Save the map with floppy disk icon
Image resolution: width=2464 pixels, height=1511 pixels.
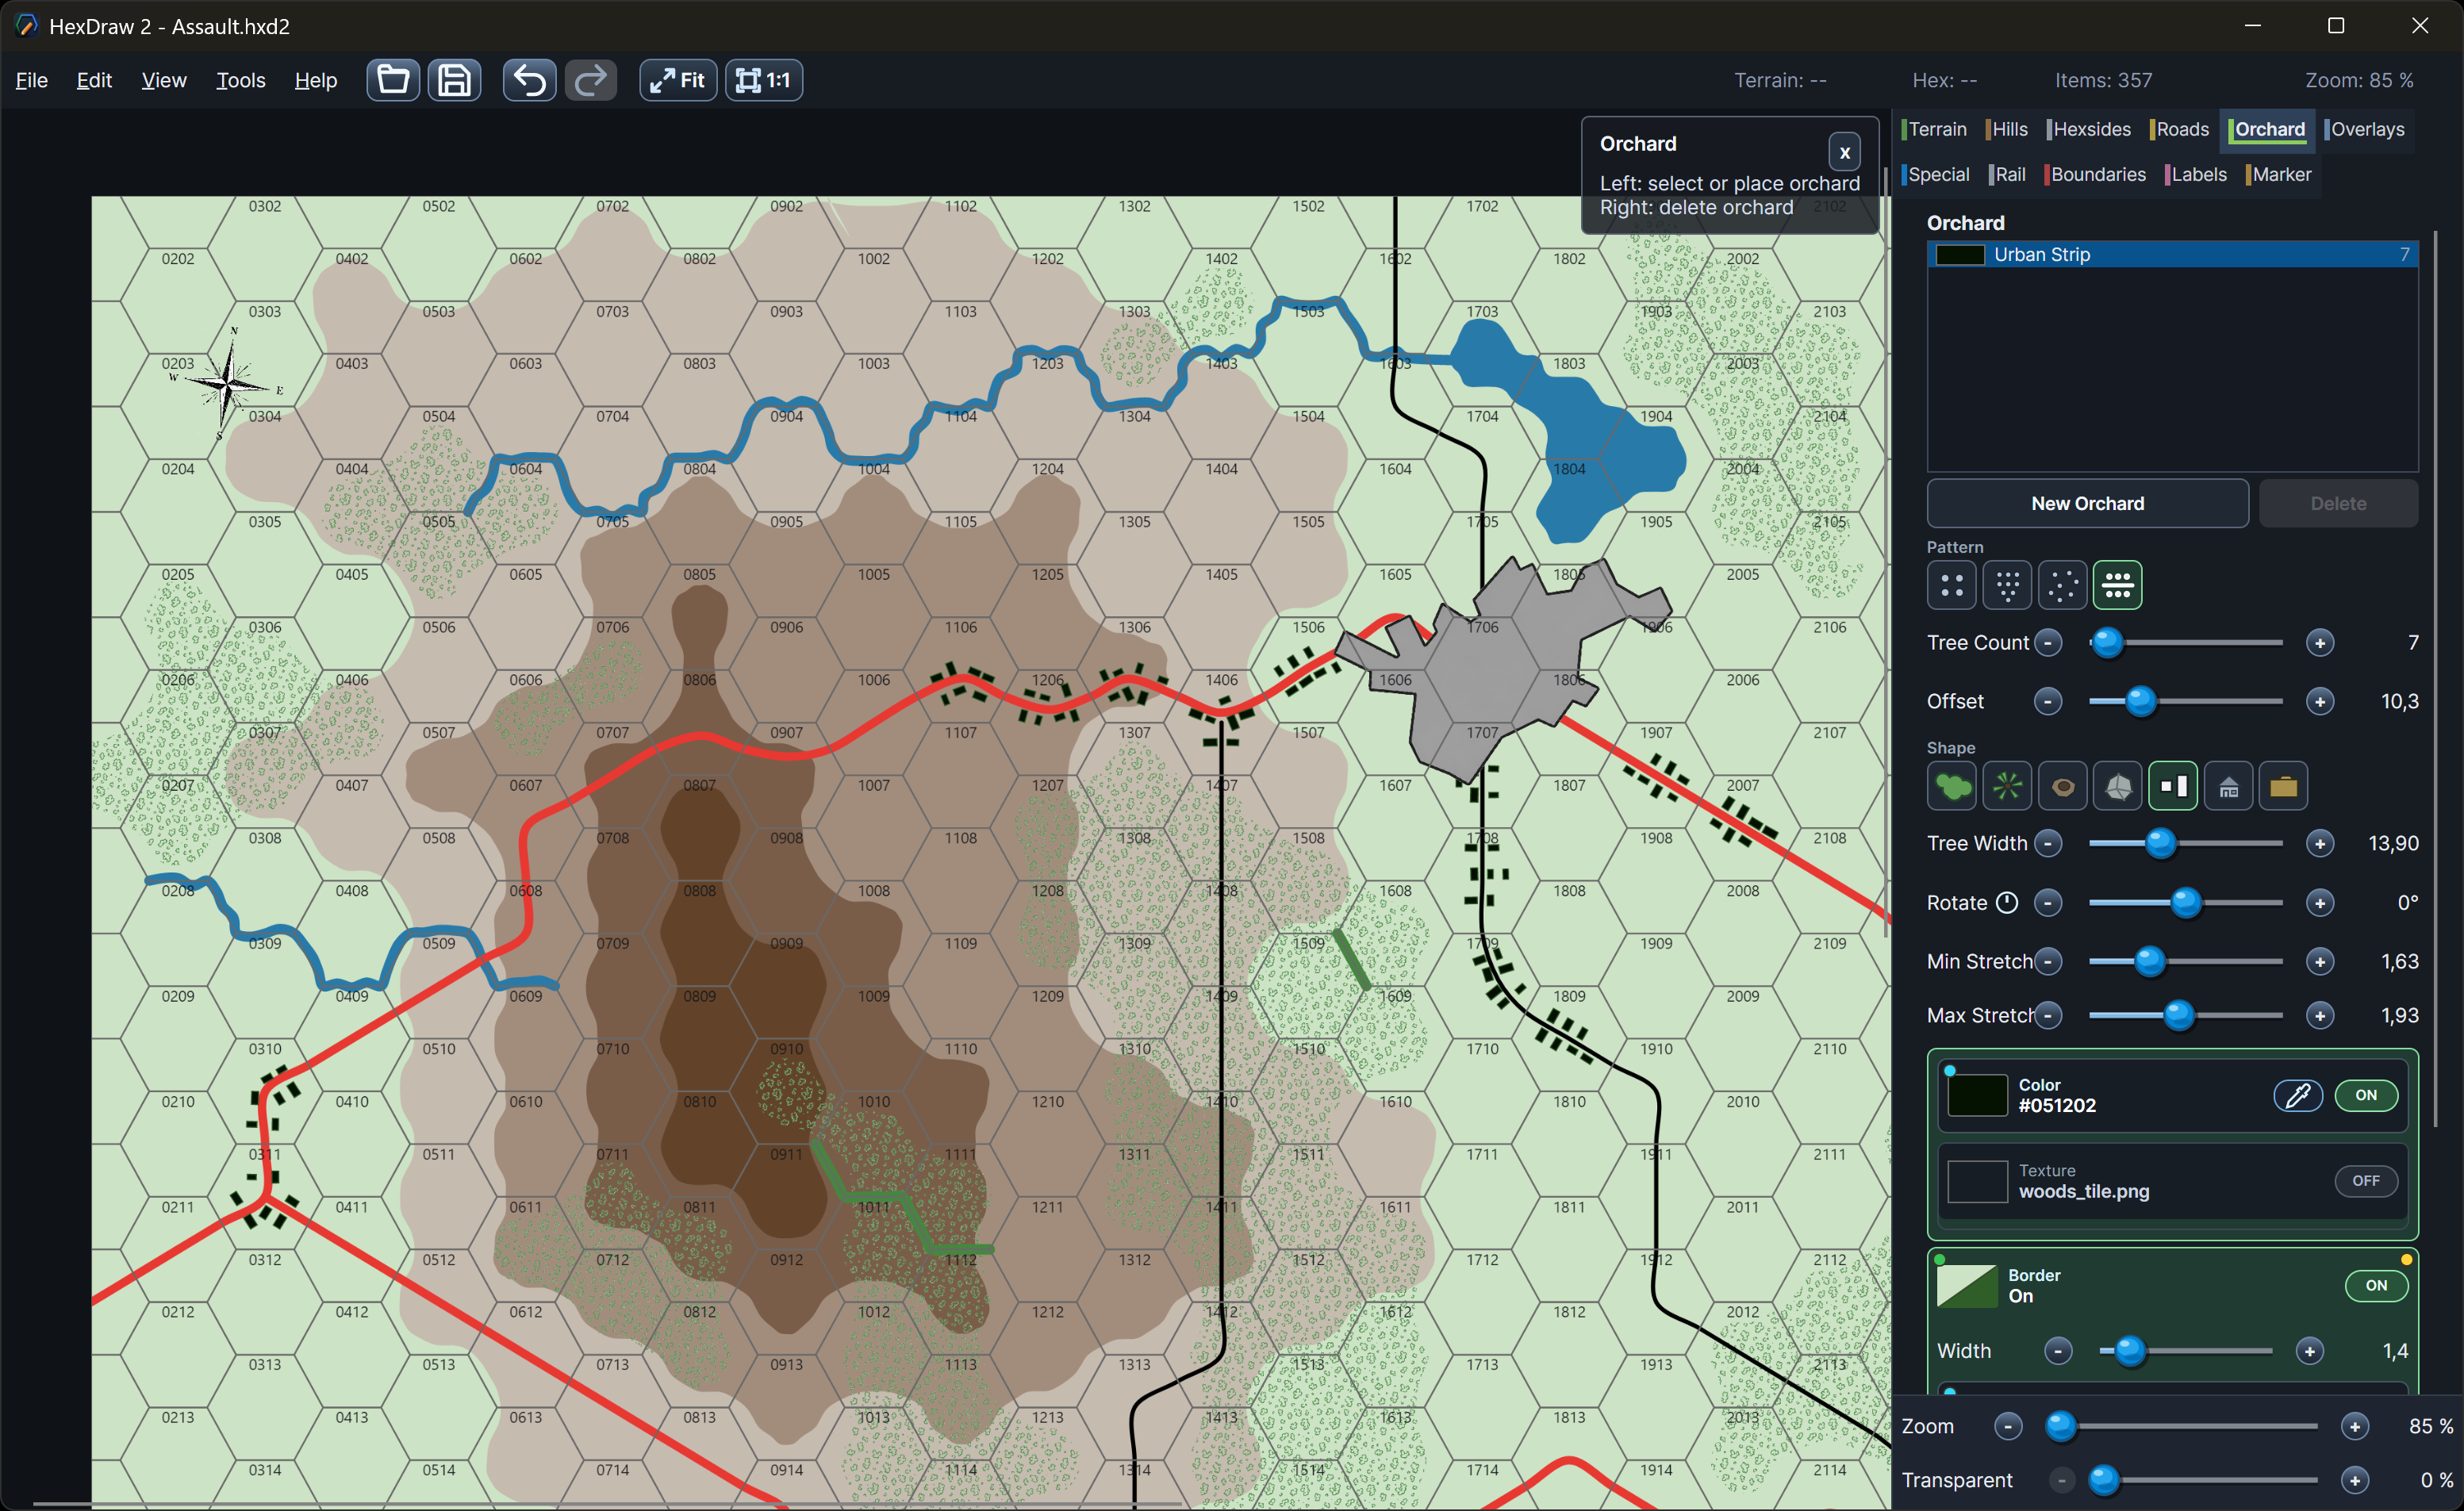[x=454, y=80]
